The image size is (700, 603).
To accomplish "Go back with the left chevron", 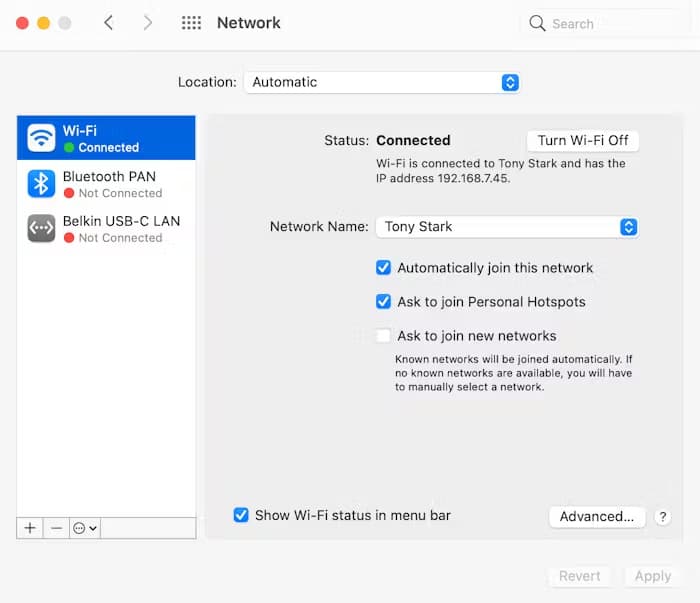I will coord(108,22).
